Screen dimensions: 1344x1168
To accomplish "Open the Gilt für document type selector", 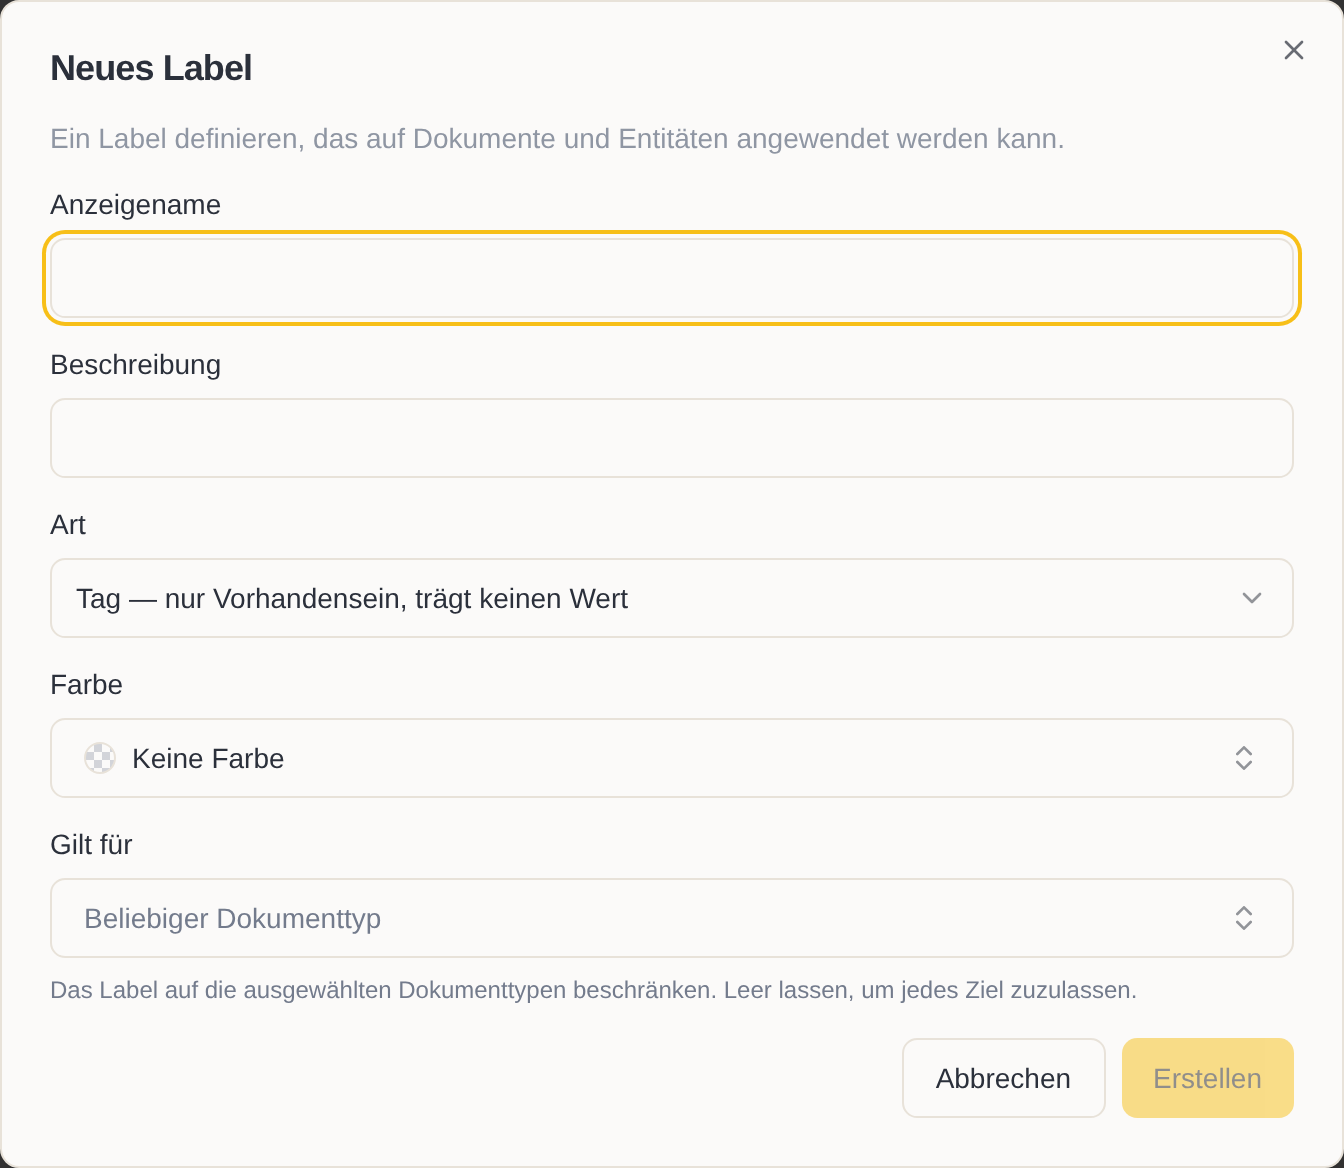I will point(672,918).
